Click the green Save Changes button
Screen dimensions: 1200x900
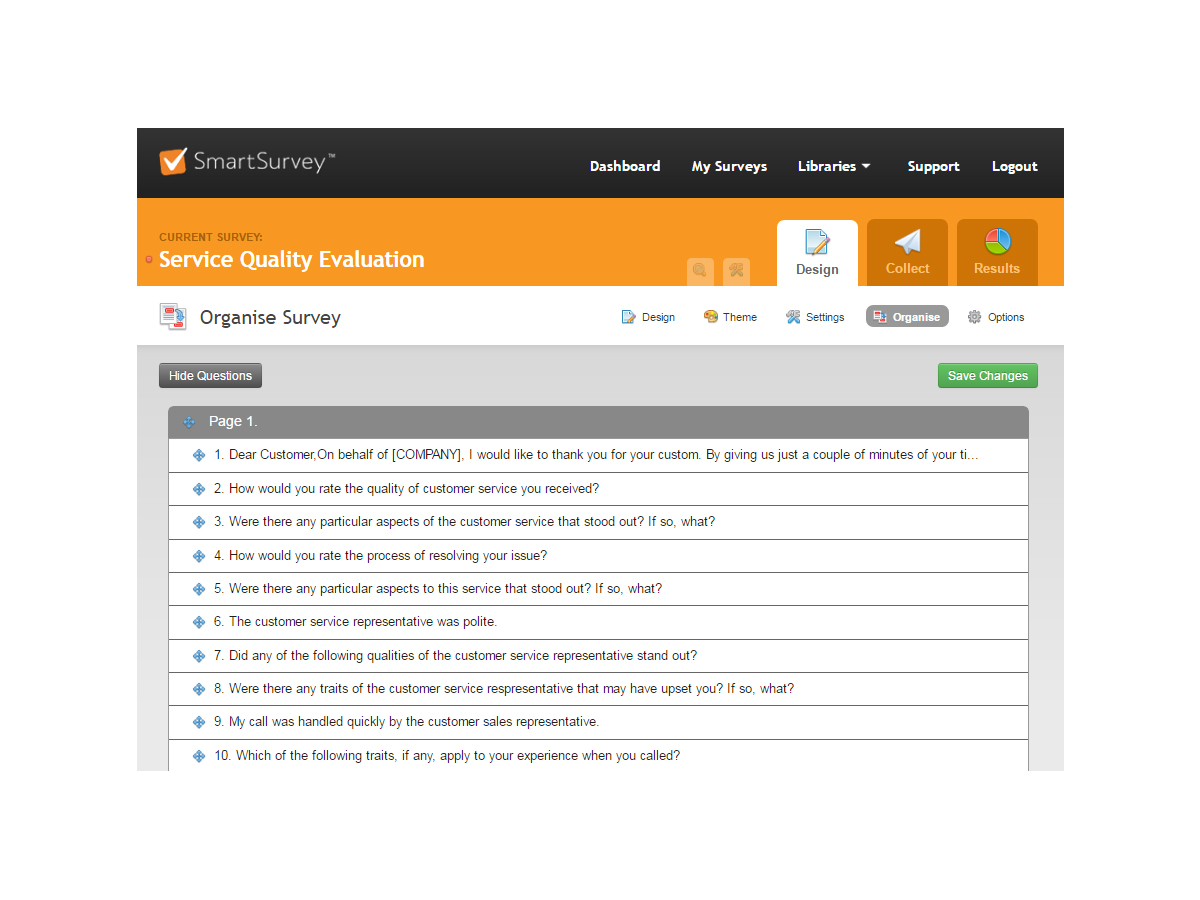click(x=987, y=376)
